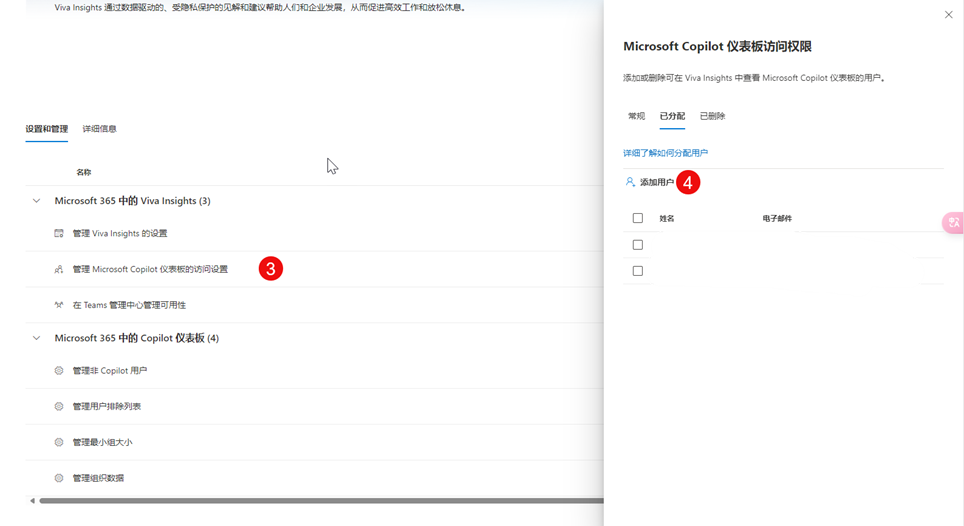The width and height of the screenshot is (964, 526).
Task: Open the 已分配 tab in panel
Action: [x=672, y=116]
